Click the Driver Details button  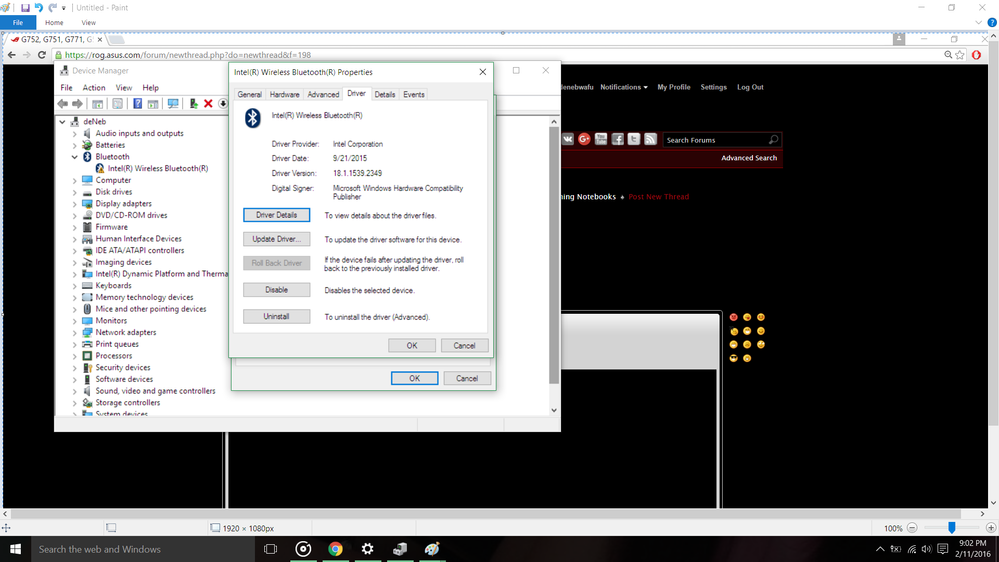click(277, 215)
